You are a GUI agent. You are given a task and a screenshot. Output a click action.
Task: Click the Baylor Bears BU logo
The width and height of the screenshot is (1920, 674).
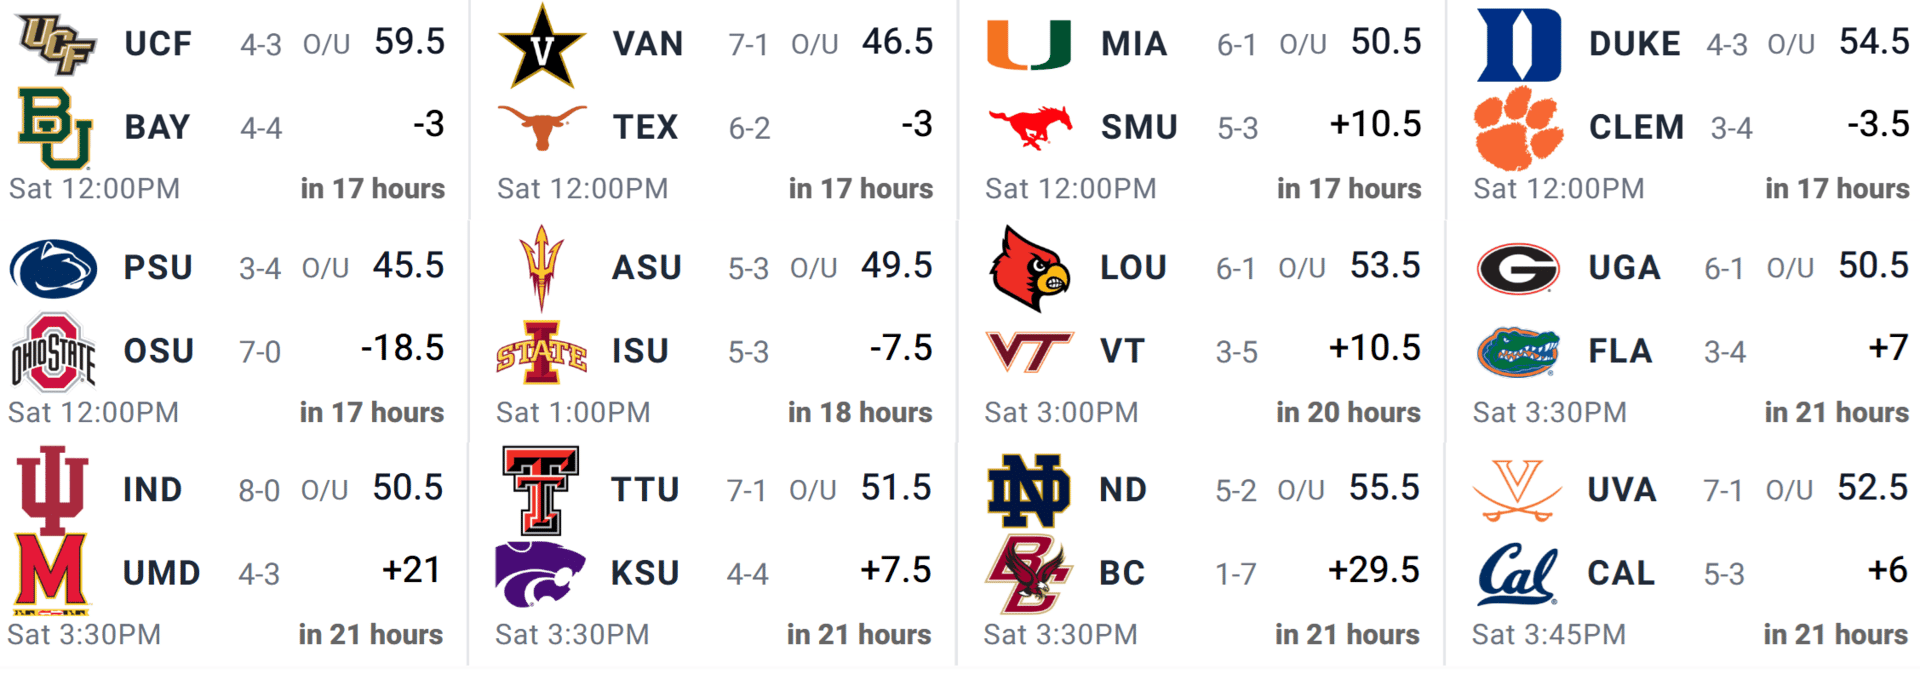(55, 128)
